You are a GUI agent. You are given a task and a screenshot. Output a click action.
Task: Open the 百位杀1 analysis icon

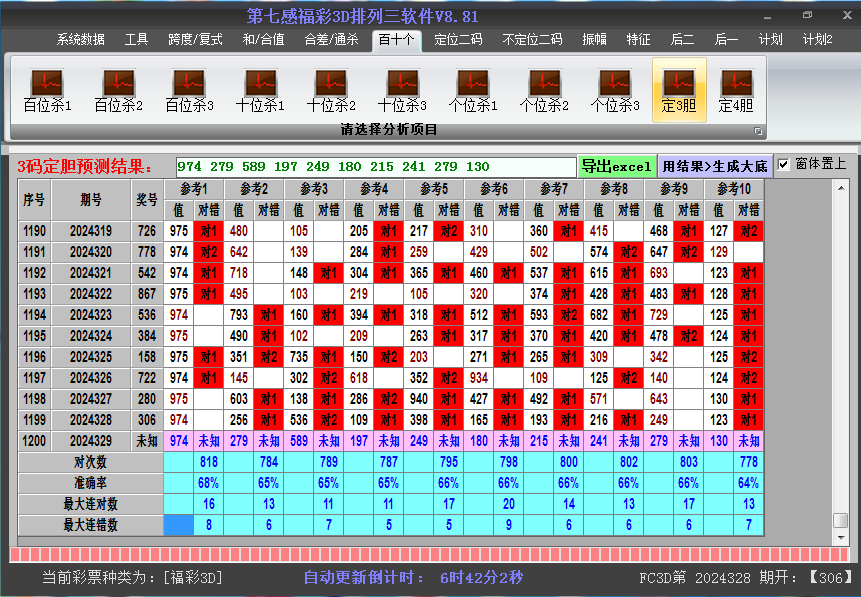click(47, 91)
